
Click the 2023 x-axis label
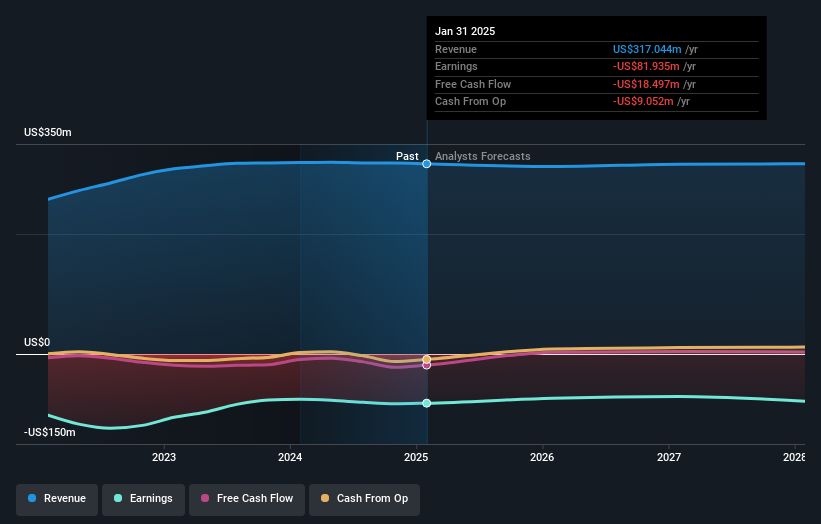[164, 457]
